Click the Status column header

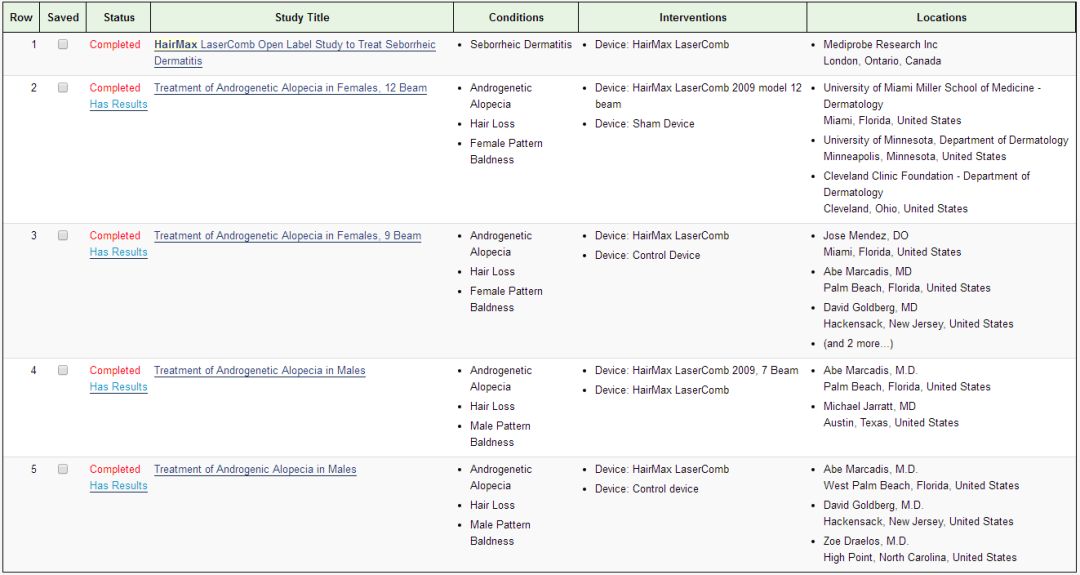(x=119, y=17)
